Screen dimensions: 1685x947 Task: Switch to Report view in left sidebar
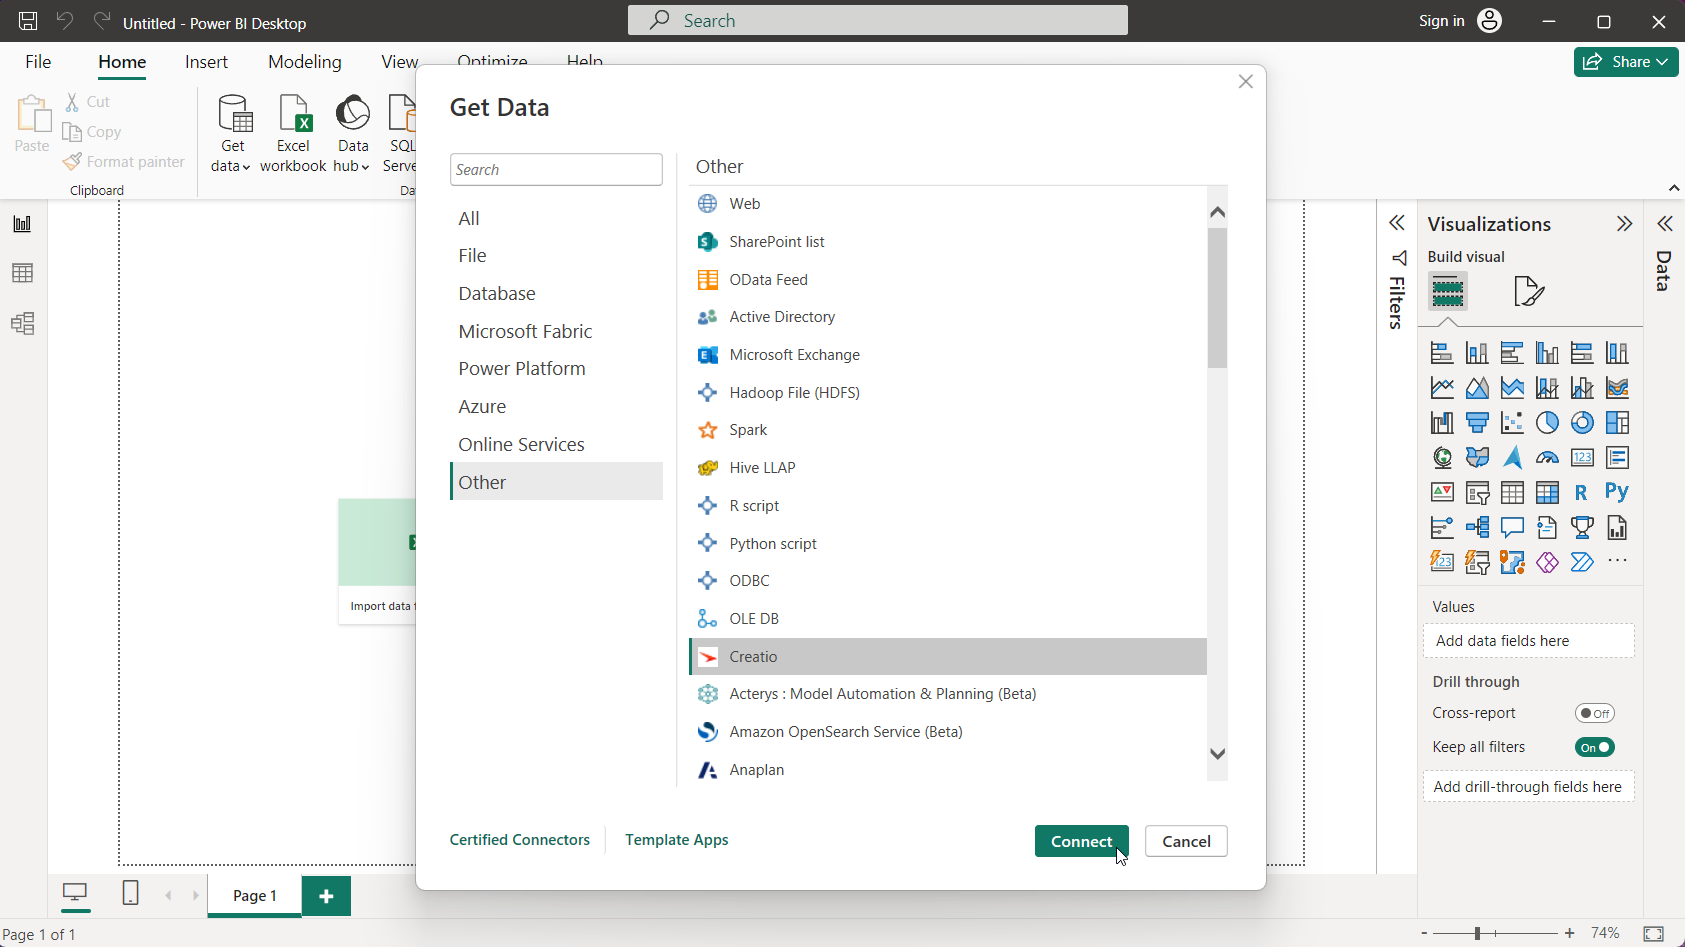point(22,224)
